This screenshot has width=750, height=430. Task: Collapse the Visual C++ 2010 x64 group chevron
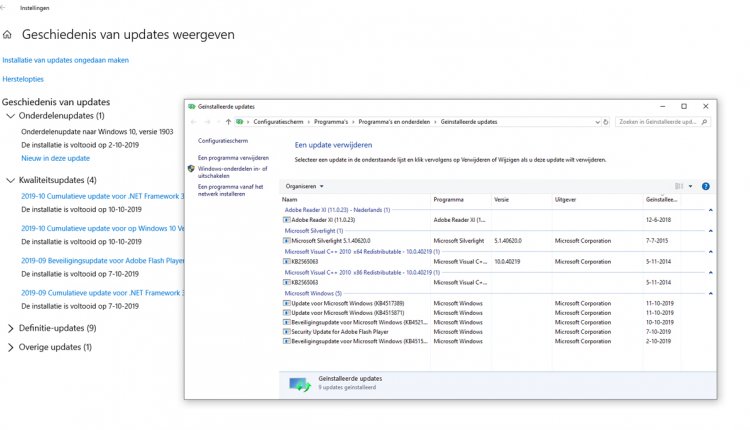pyautogui.click(x=710, y=252)
